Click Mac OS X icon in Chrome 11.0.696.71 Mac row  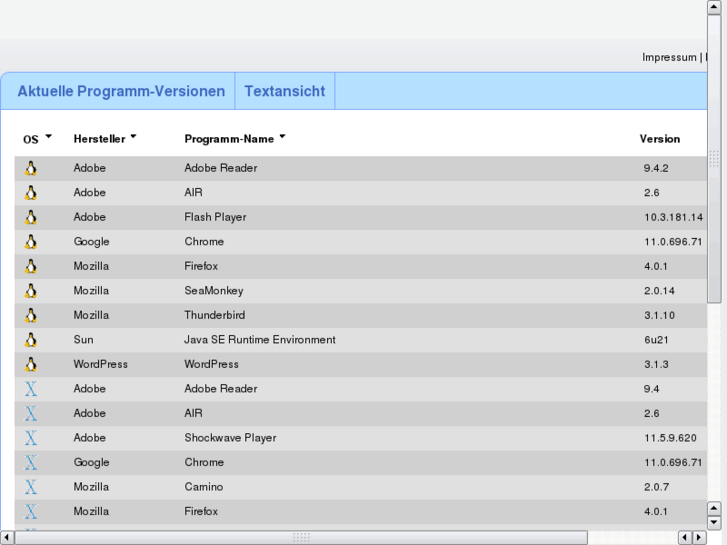[x=31, y=462]
